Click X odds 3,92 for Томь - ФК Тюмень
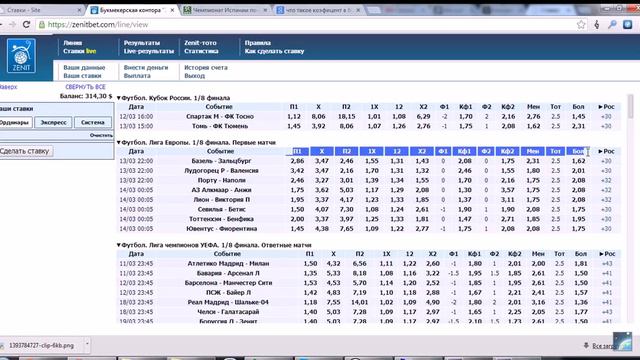 318,127
